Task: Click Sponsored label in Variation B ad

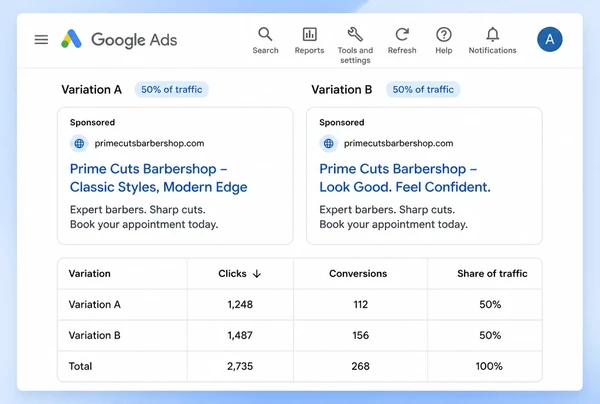Action: (x=342, y=122)
